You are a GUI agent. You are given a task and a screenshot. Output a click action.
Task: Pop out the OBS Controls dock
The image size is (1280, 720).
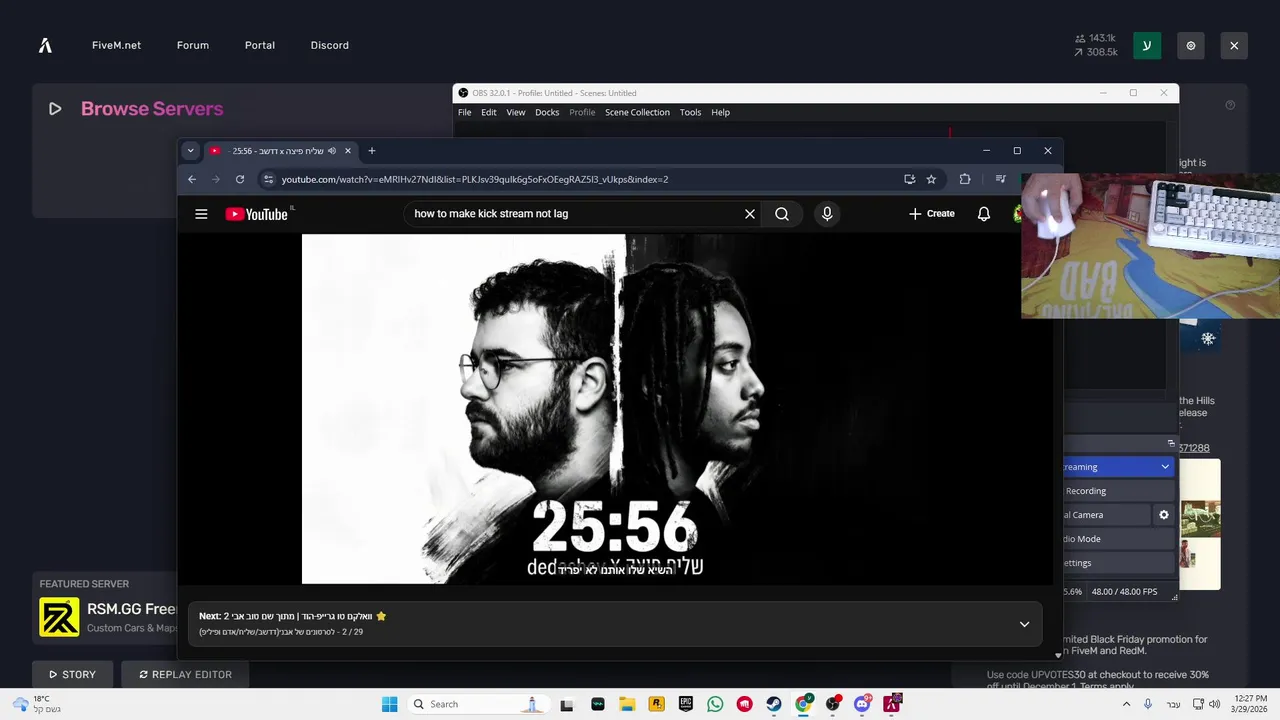(1171, 443)
